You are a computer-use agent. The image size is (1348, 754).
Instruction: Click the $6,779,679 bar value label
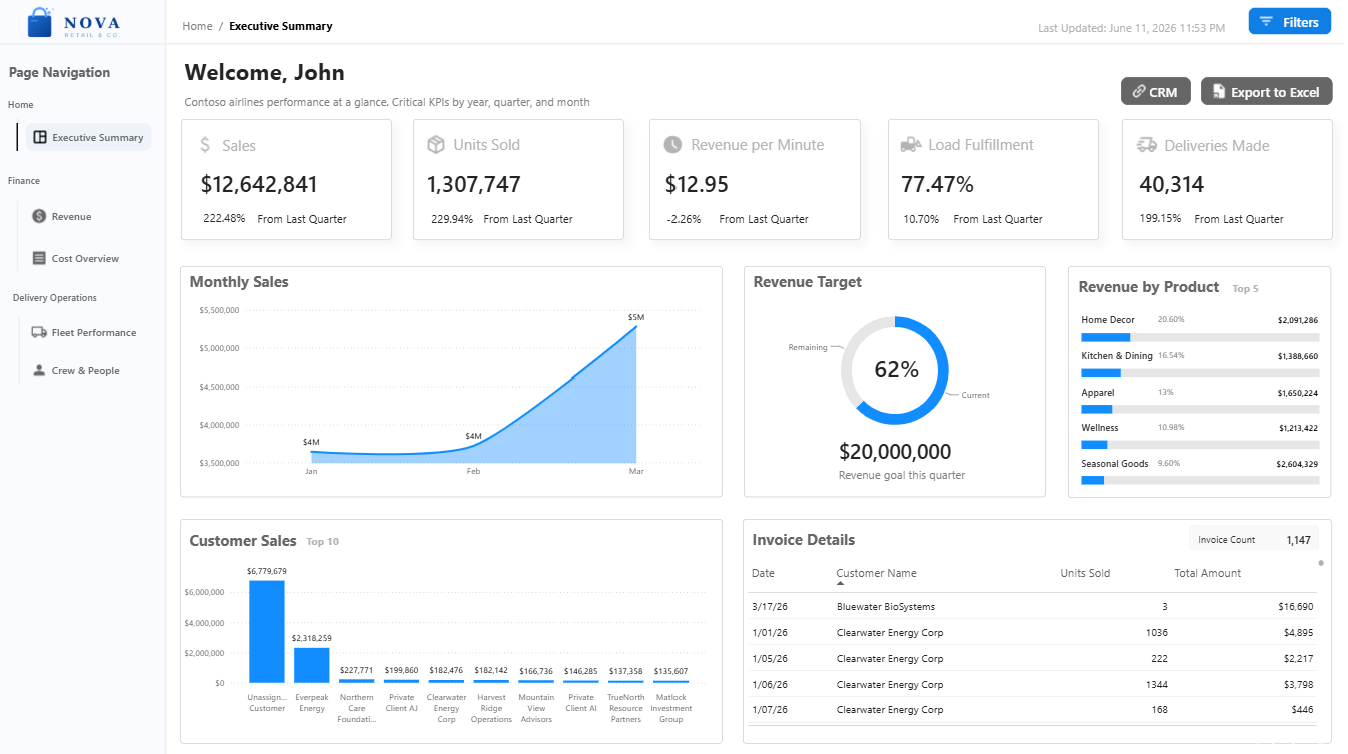coord(267,571)
